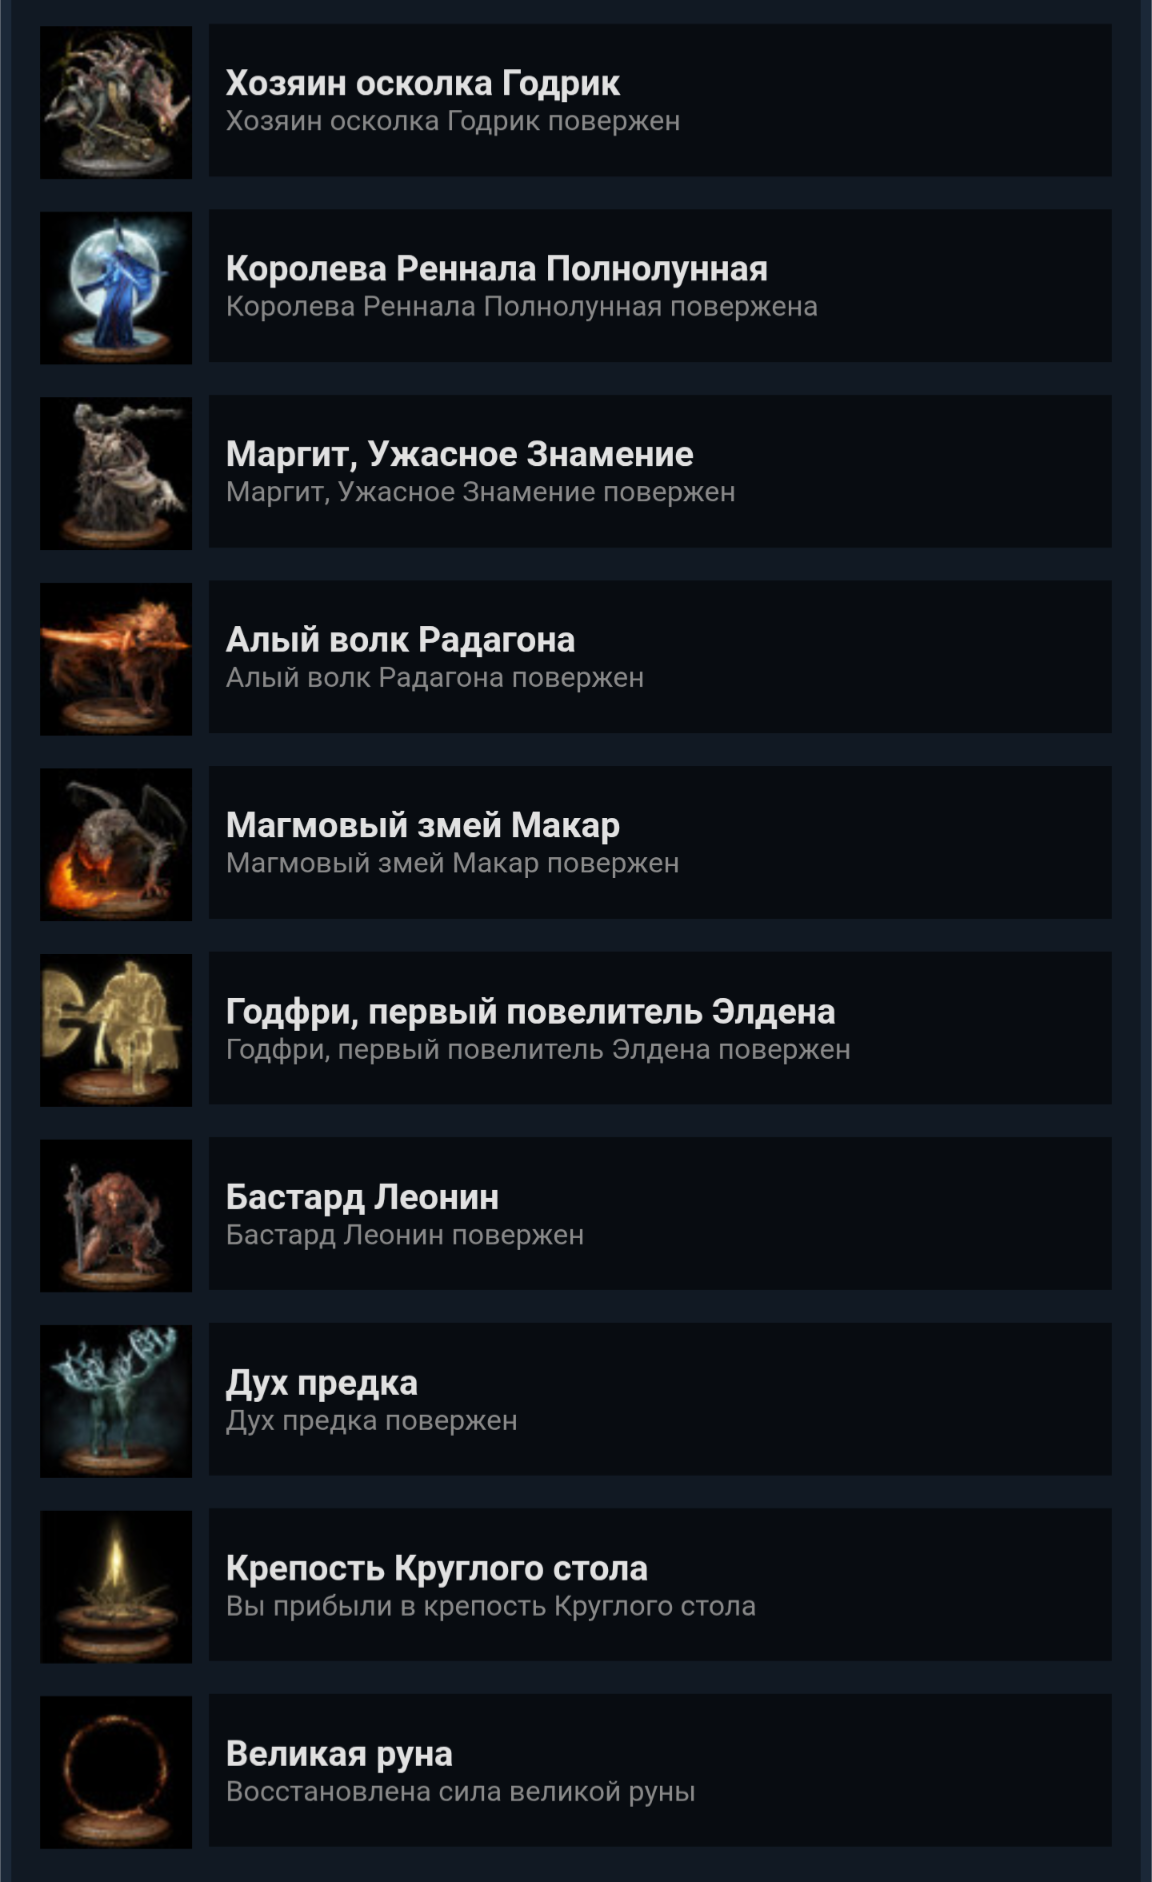Click the "Алый волк Радагона" achievement title
Viewport: 1152px width, 1882px height.
point(400,640)
